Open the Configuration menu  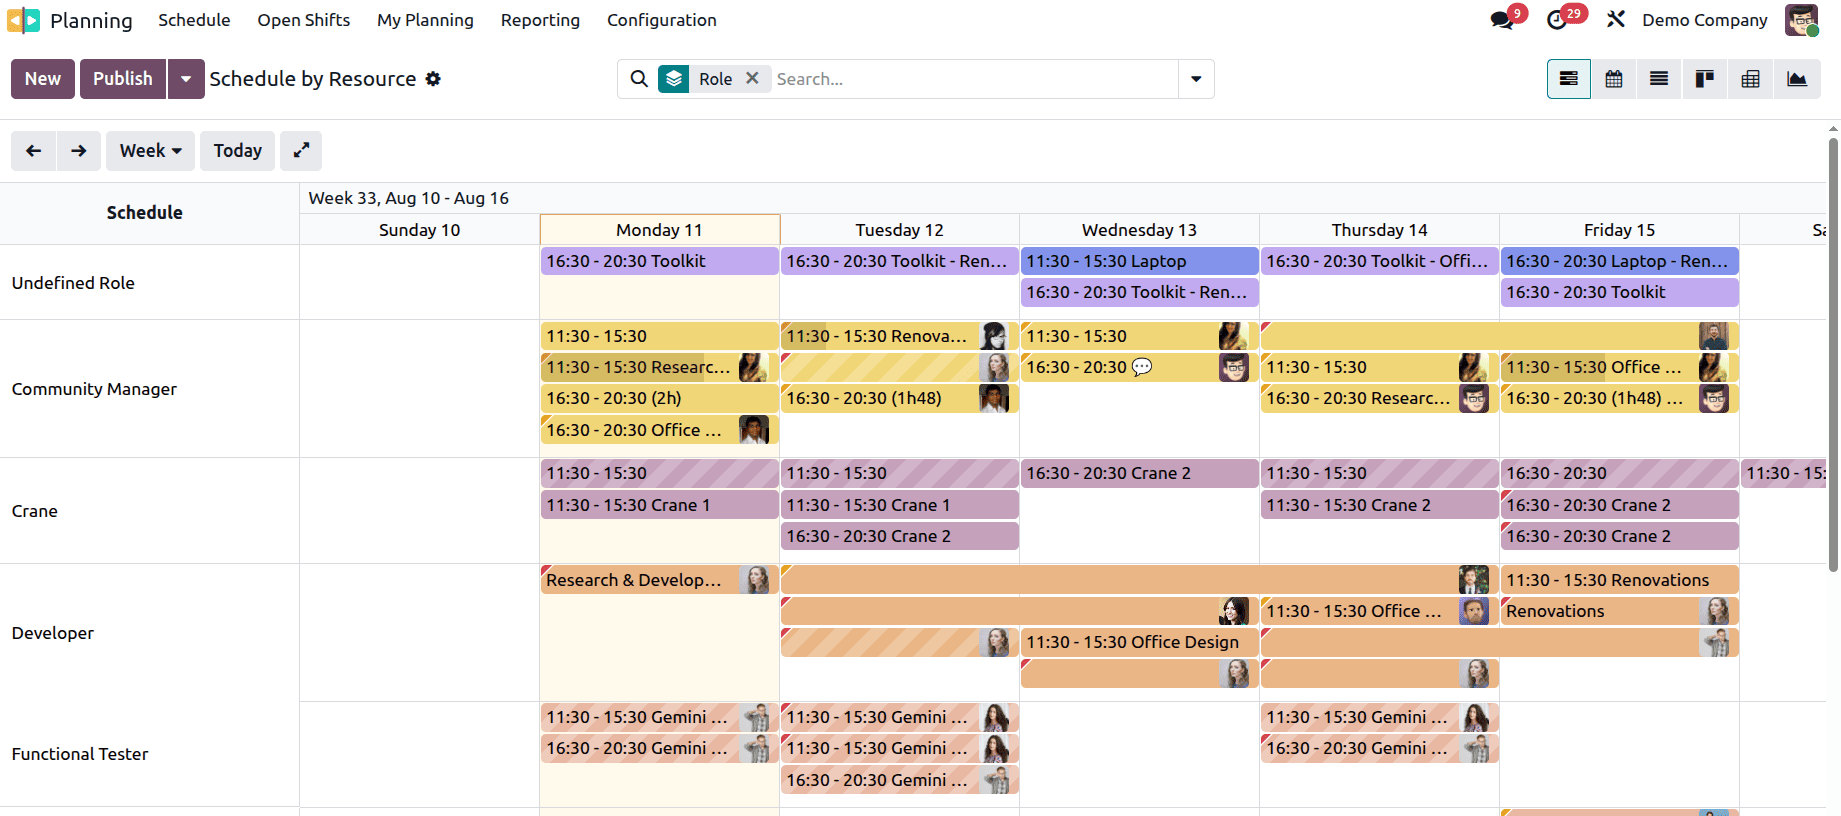pyautogui.click(x=662, y=20)
